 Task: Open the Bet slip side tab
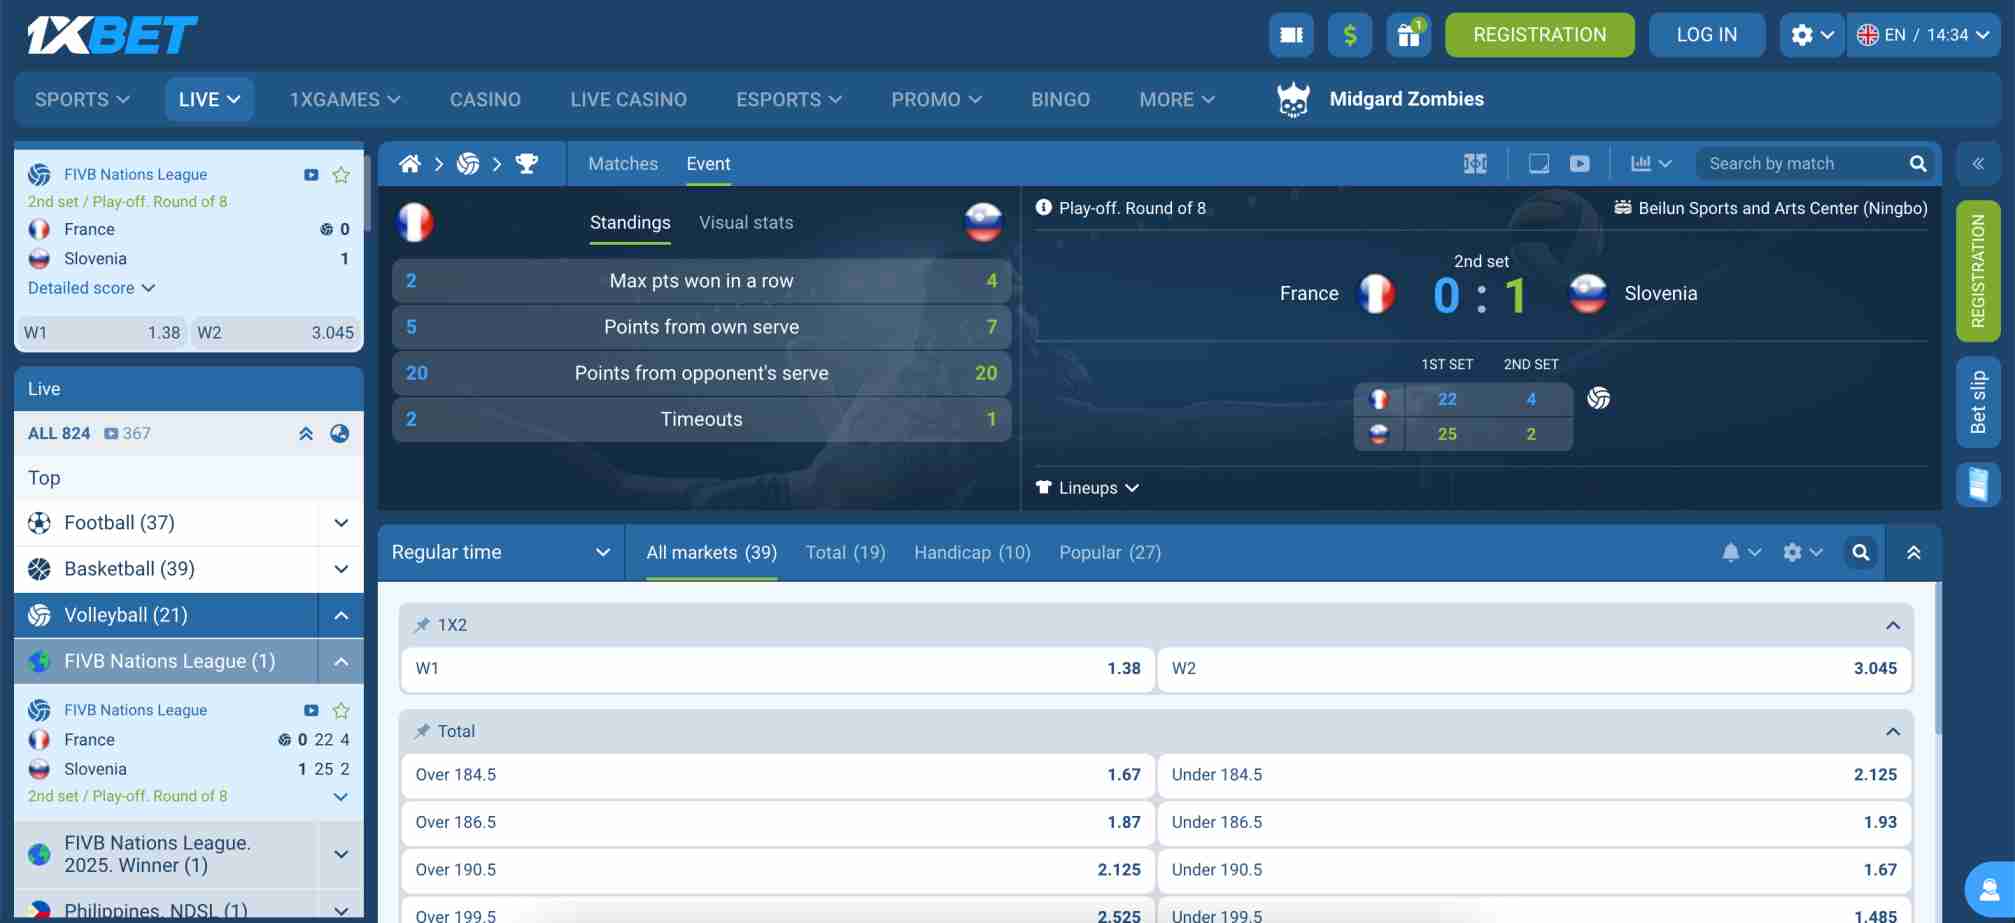coord(1978,402)
